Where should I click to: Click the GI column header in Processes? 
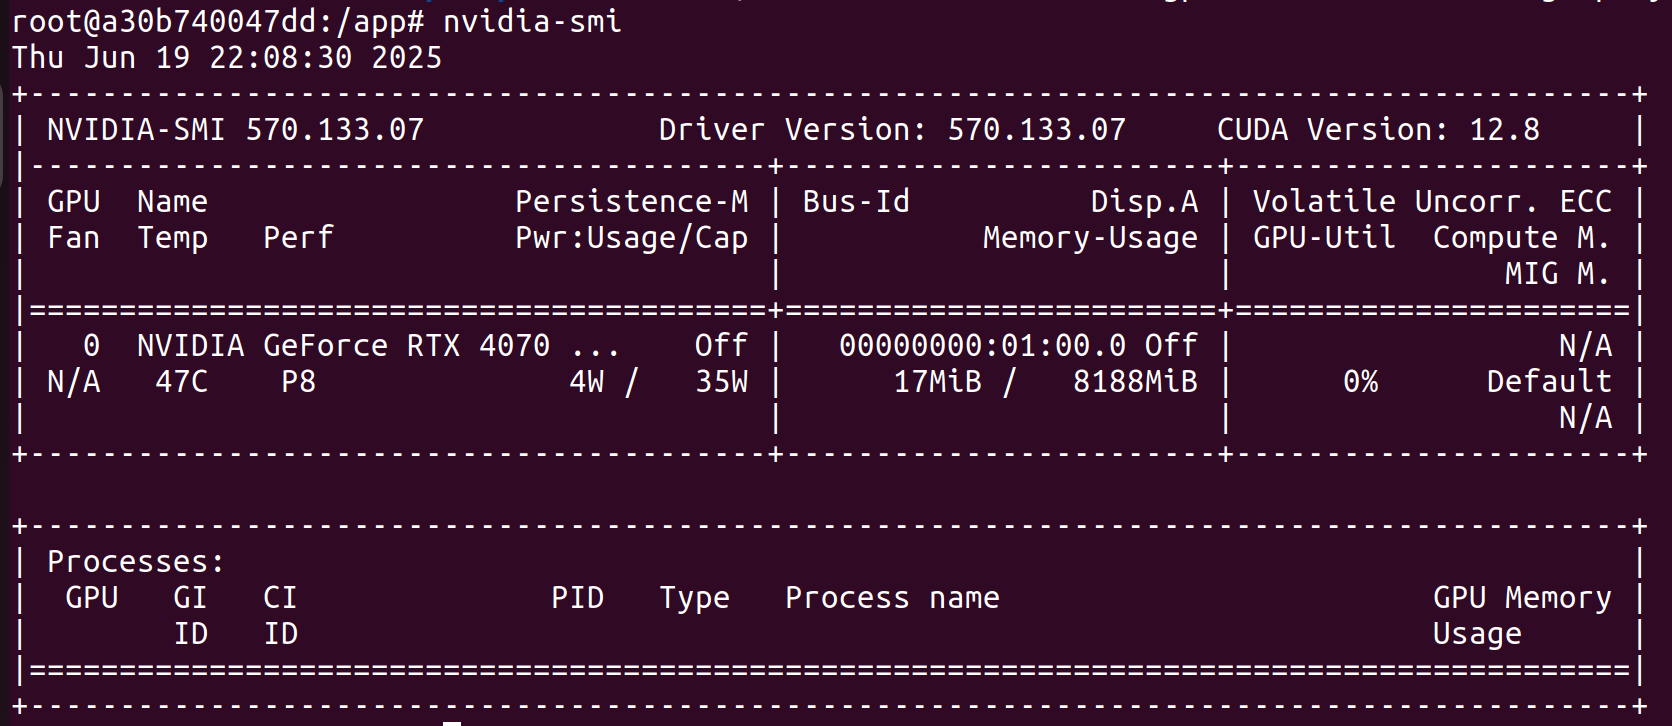[x=190, y=597]
